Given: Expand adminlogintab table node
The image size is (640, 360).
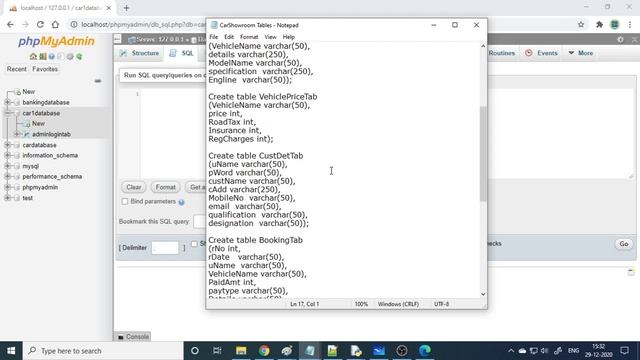Looking at the screenshot, I should click(17, 134).
